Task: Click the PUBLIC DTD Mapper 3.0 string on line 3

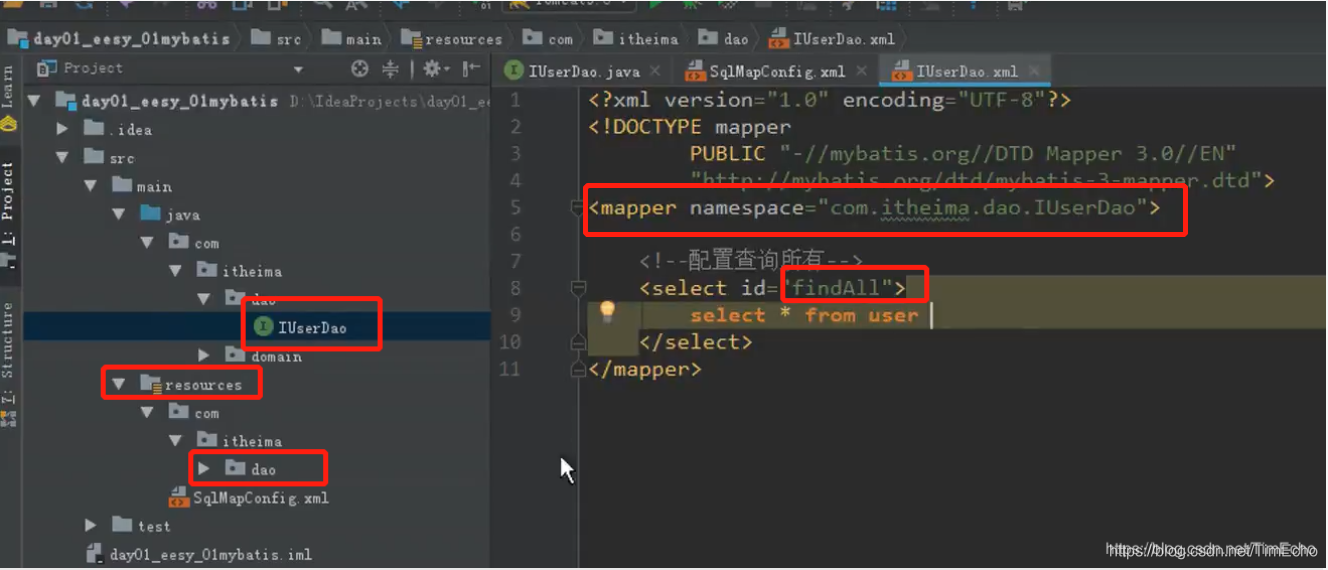Action: pos(963,154)
